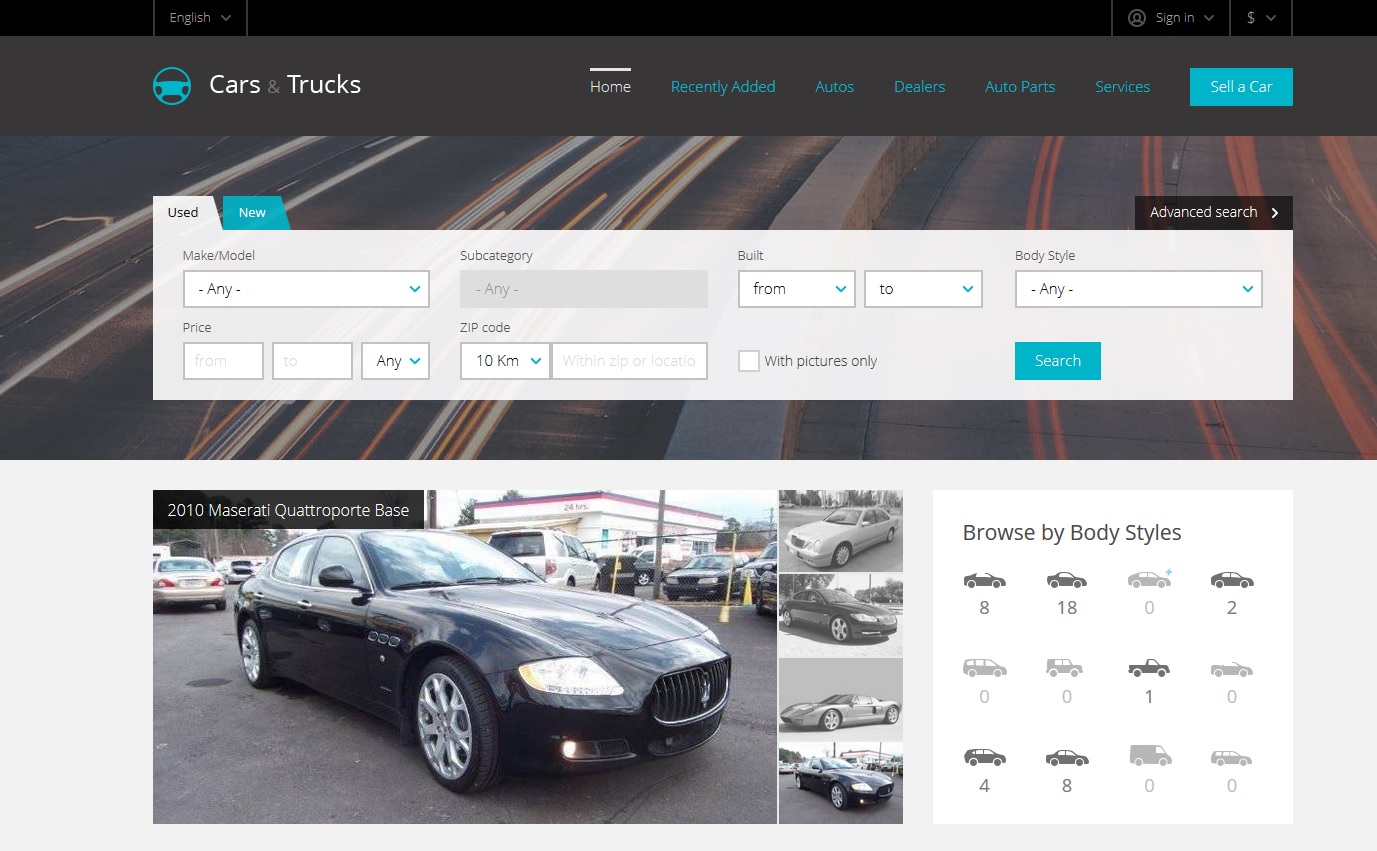The image size is (1377, 851).
Task: Open the 10 Km distance dropdown
Action: click(505, 361)
